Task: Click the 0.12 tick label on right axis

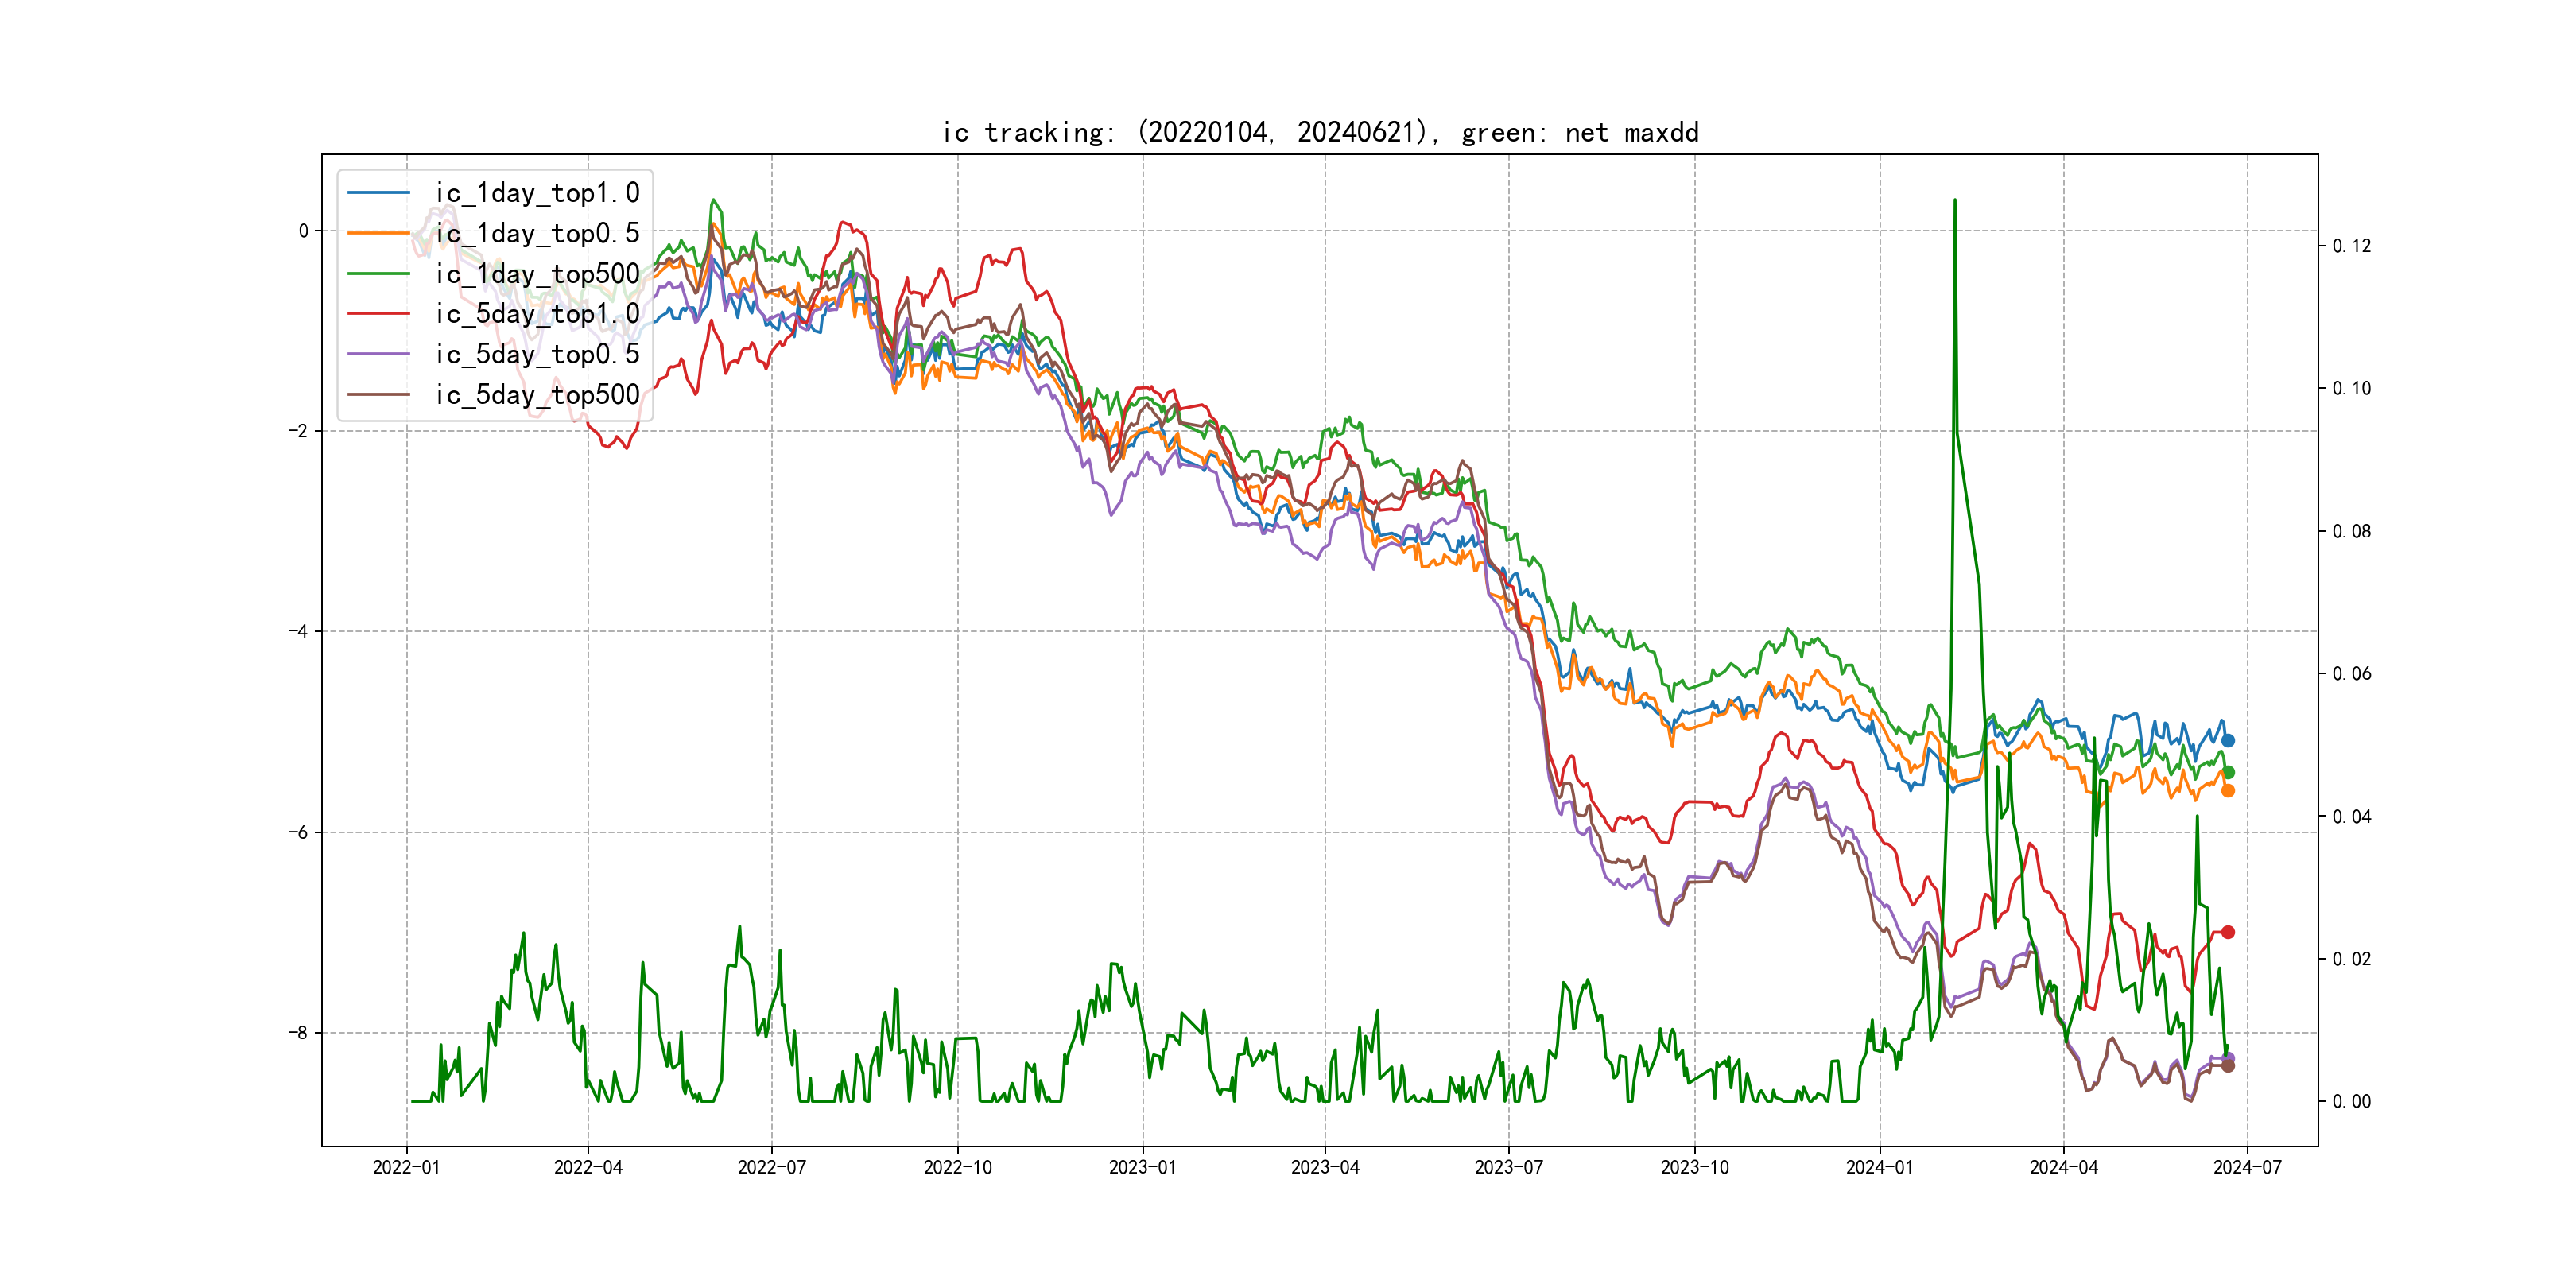Action: [x=2351, y=246]
